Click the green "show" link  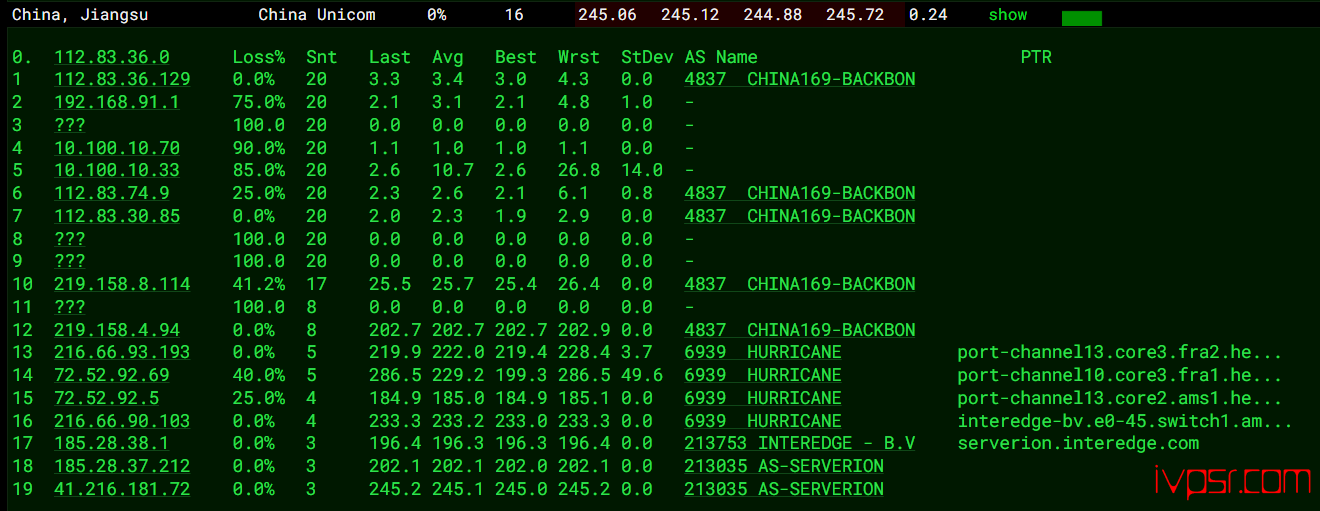click(1007, 15)
